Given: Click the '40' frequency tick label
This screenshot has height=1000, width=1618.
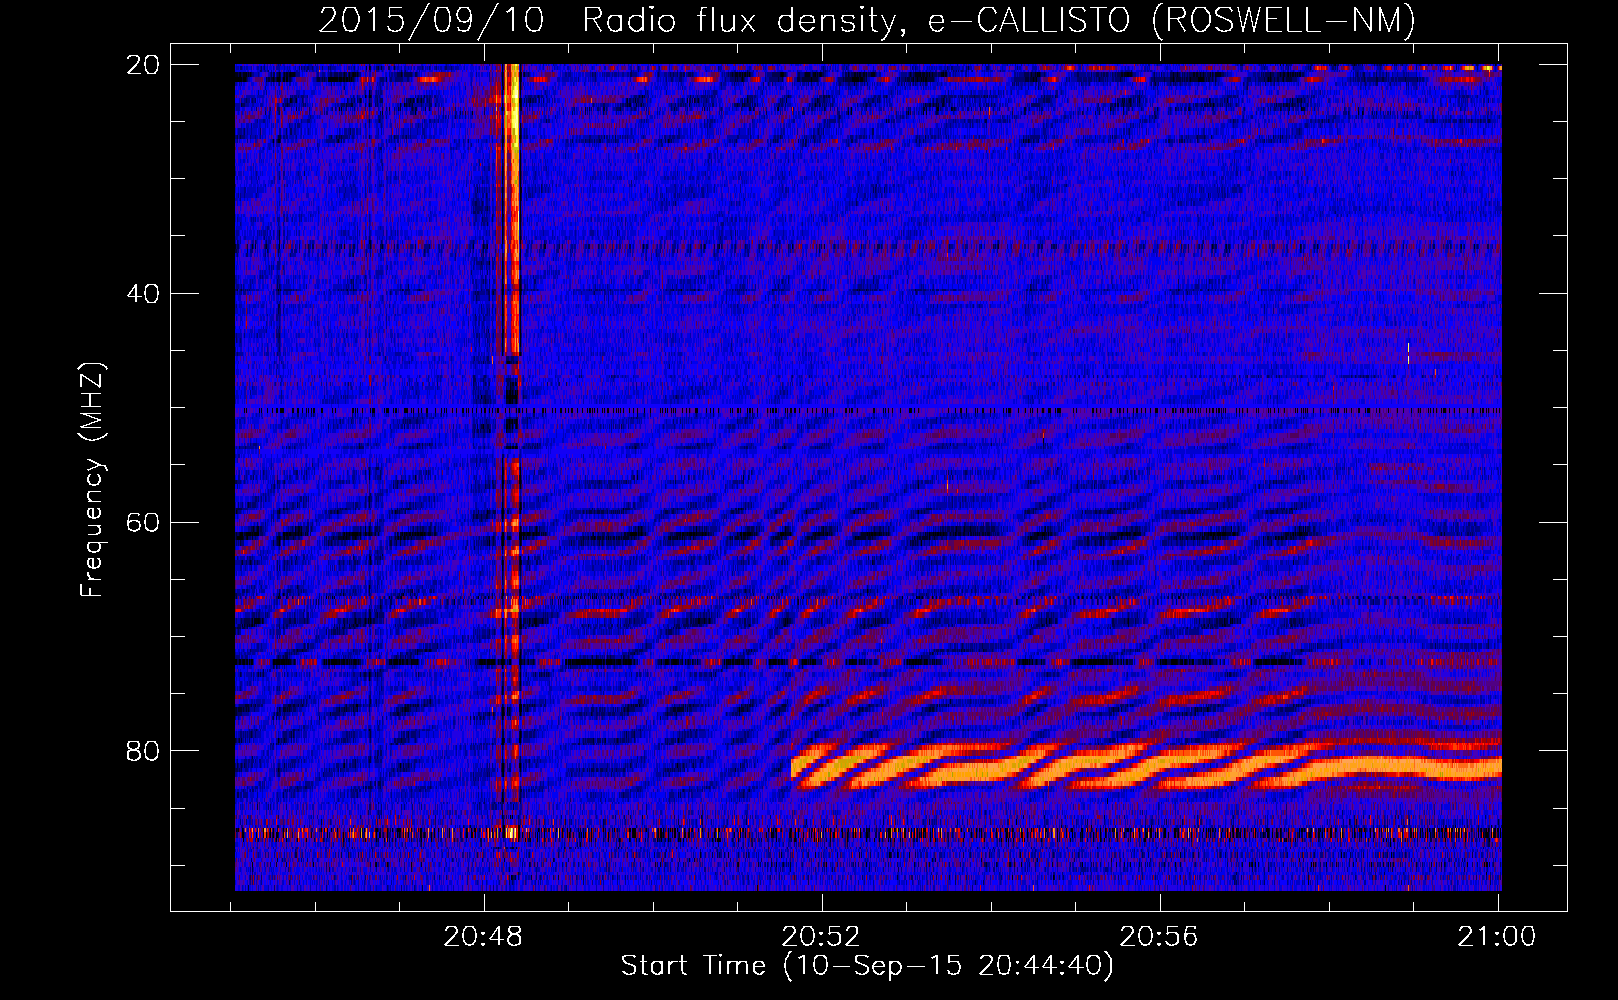Looking at the screenshot, I should point(143,294).
